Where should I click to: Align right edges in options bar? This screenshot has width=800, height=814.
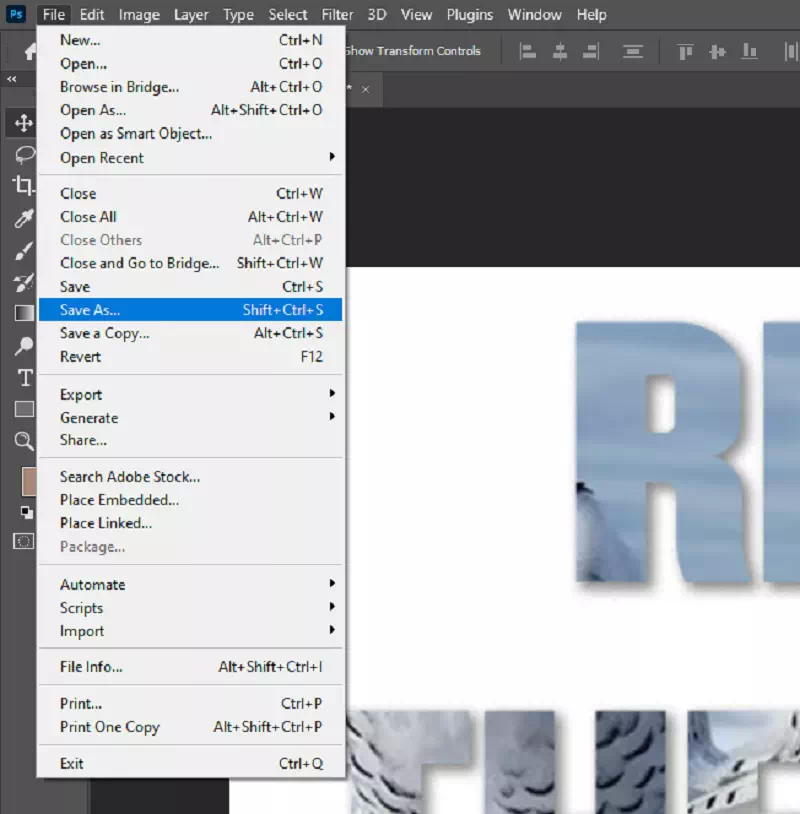pyautogui.click(x=591, y=51)
